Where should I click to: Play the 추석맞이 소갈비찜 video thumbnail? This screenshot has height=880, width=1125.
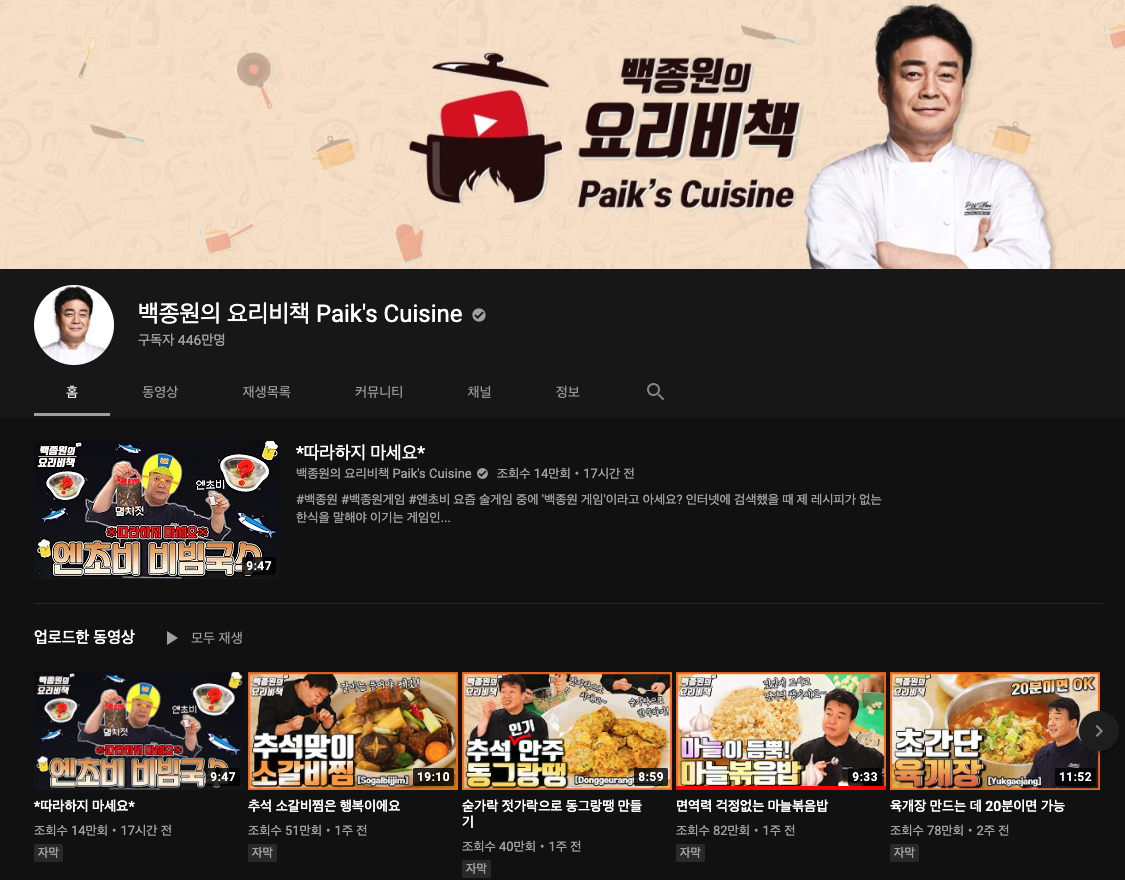tap(352, 731)
